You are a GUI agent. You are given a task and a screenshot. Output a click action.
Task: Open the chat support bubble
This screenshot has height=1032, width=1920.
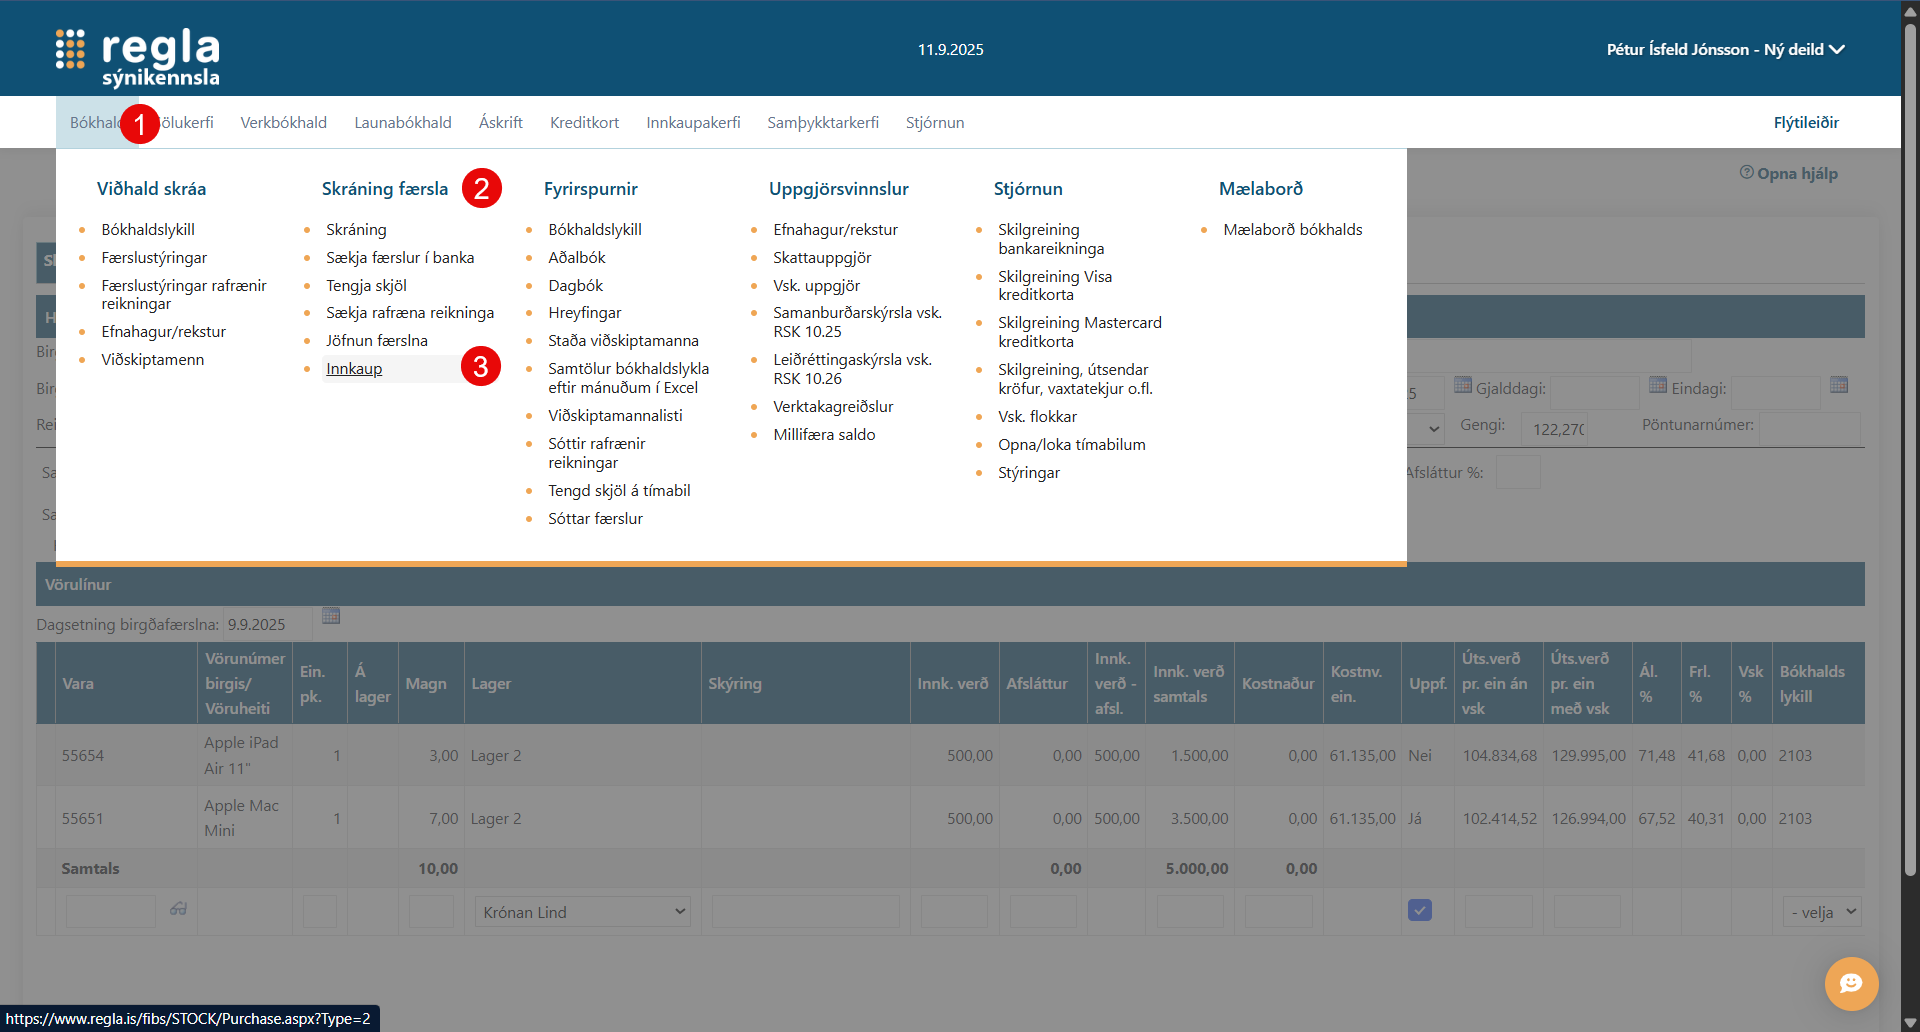click(x=1851, y=984)
